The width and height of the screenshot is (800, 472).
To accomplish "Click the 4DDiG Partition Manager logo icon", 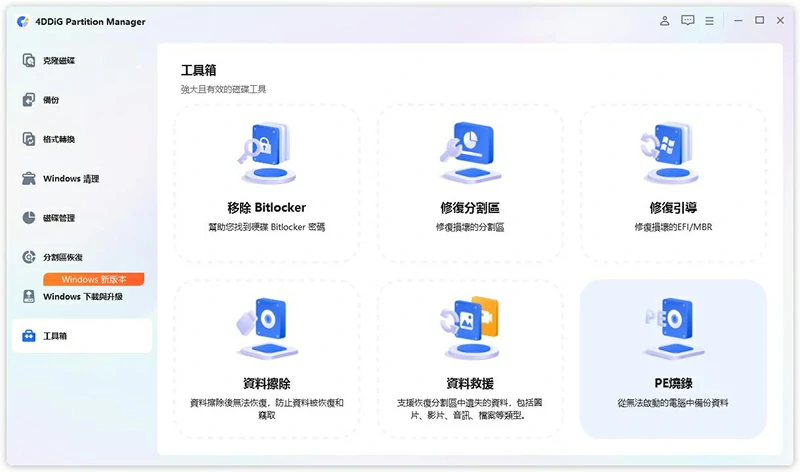I will 23,21.
